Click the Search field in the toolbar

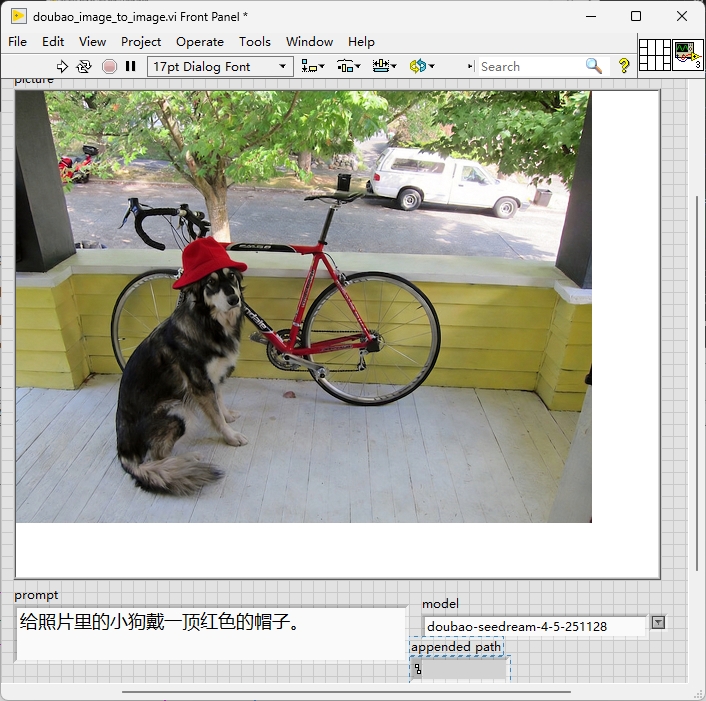tap(530, 66)
